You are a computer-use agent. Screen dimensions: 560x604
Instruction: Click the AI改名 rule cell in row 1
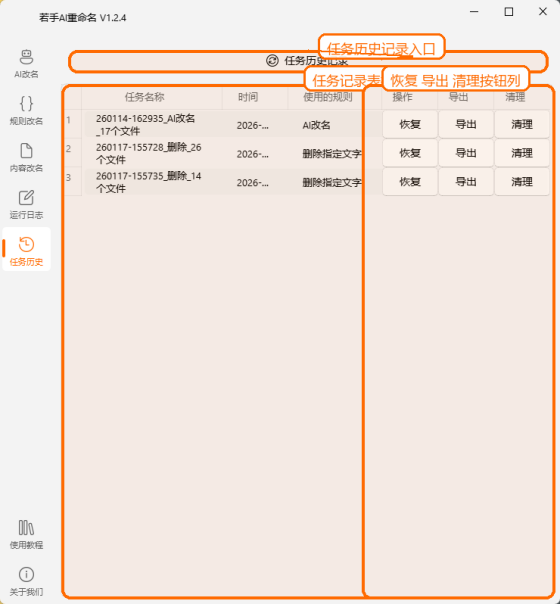pos(316,125)
